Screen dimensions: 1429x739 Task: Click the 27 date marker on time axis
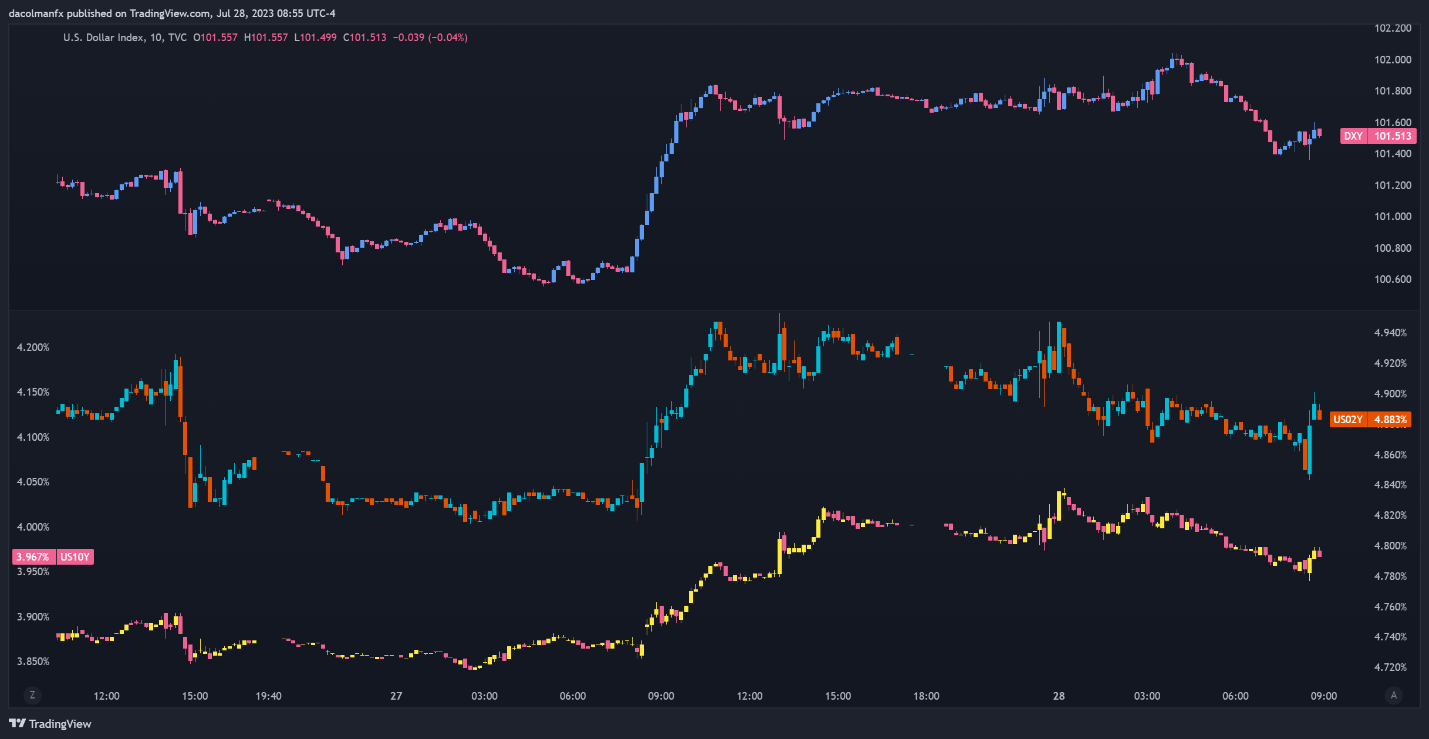coord(396,696)
